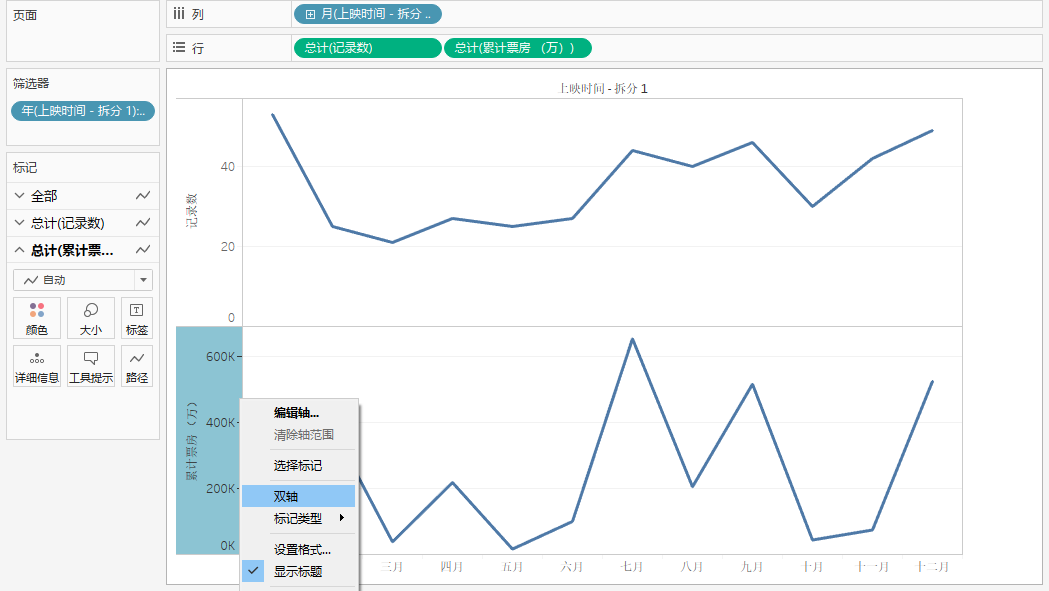1049x591 pixels.
Task: Click the 九月 axis label
Action: (752, 567)
